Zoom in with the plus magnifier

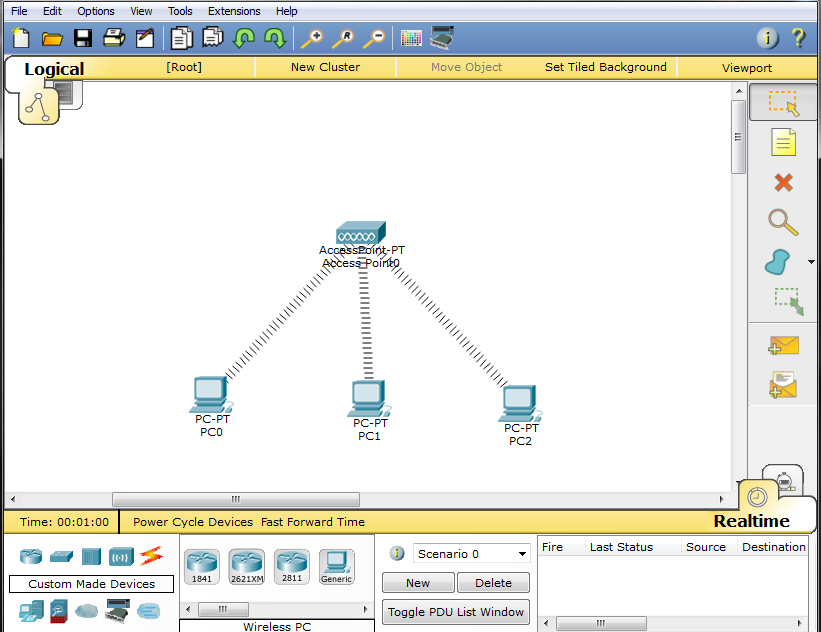(312, 38)
